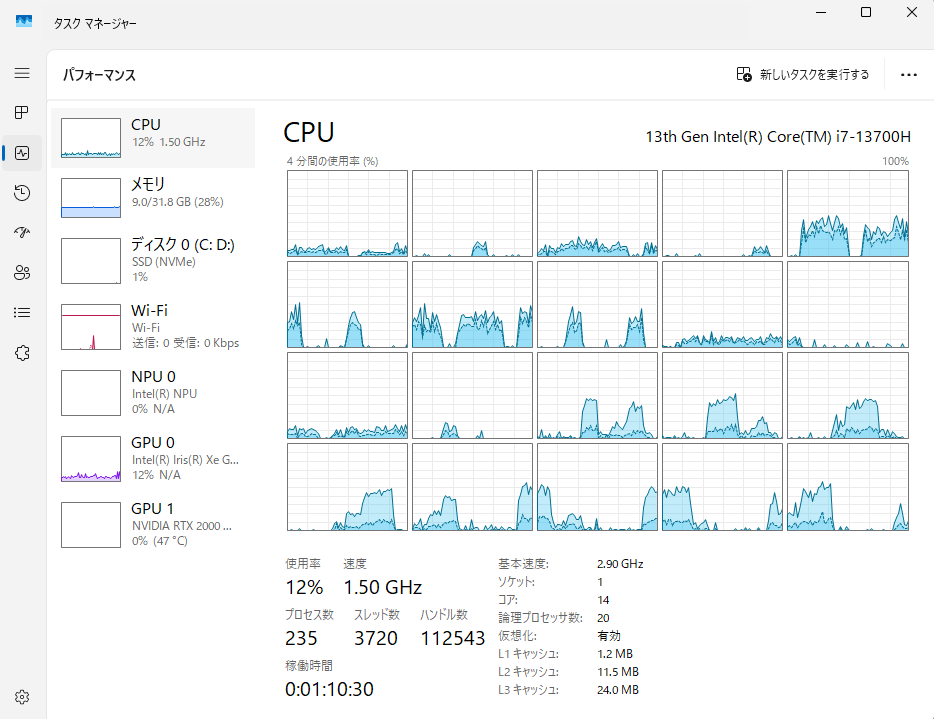Click the 4 分間の使用率 (%) label
The image size is (934, 719).
coord(332,161)
